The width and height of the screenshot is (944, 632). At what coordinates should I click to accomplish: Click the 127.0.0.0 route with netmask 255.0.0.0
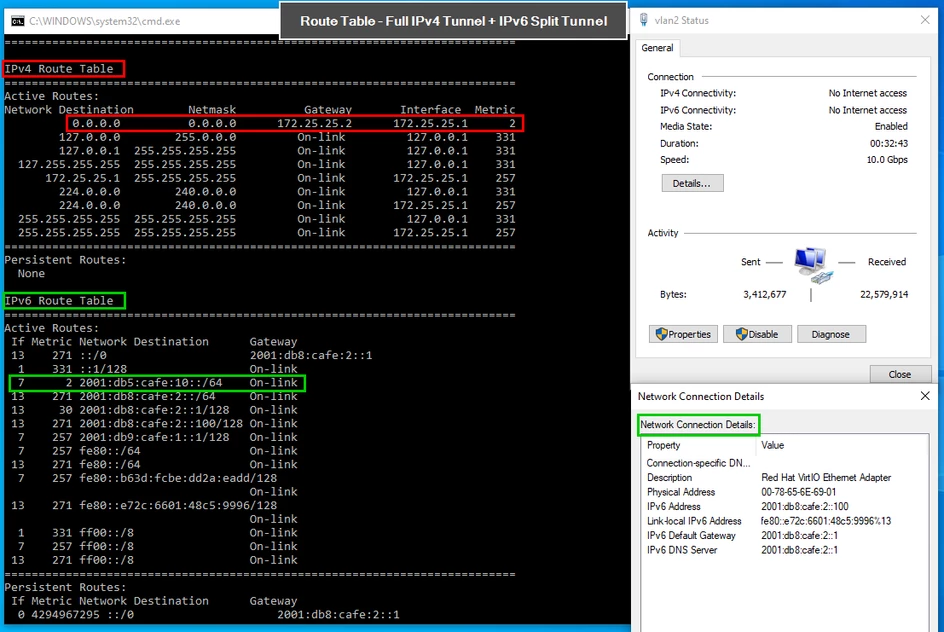(x=287, y=137)
